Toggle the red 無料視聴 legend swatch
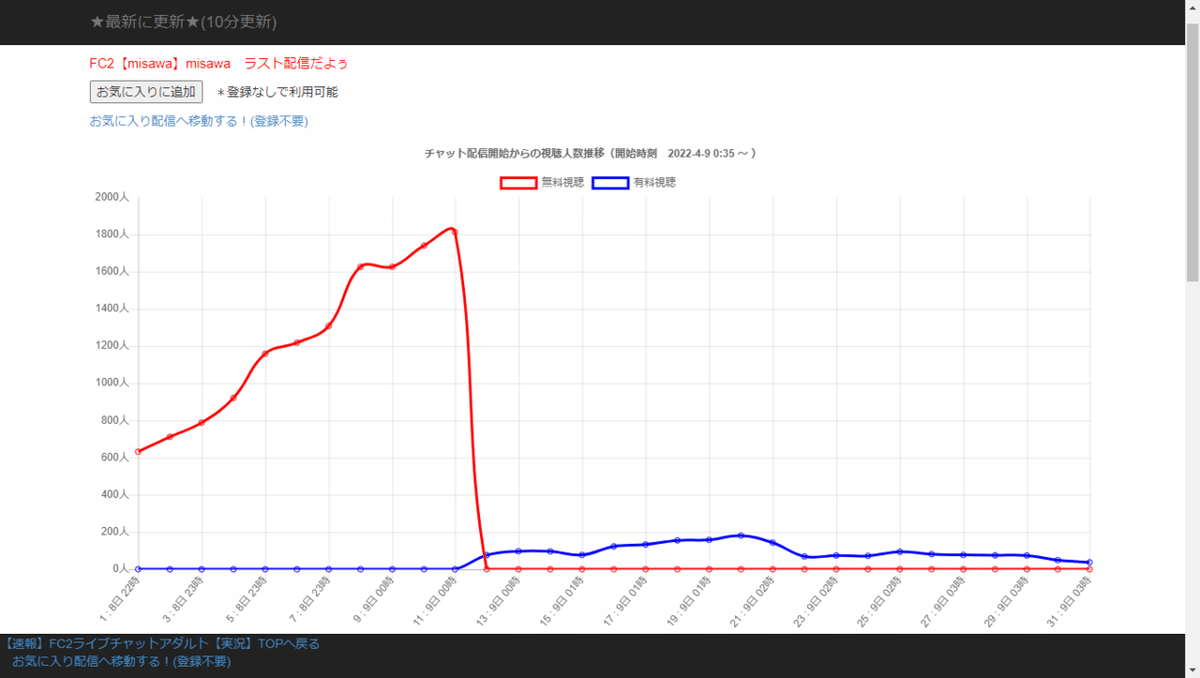Image resolution: width=1200 pixels, height=678 pixels. click(x=518, y=183)
